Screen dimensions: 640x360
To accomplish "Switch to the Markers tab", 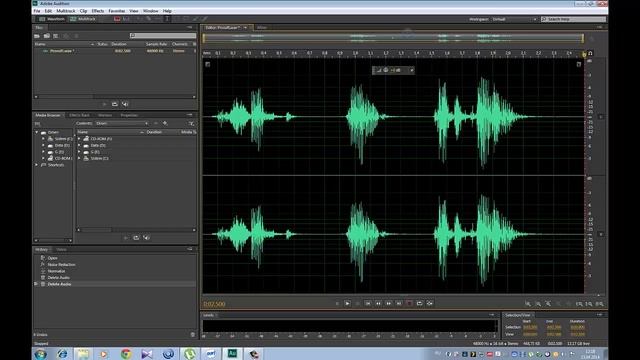I will pyautogui.click(x=105, y=116).
